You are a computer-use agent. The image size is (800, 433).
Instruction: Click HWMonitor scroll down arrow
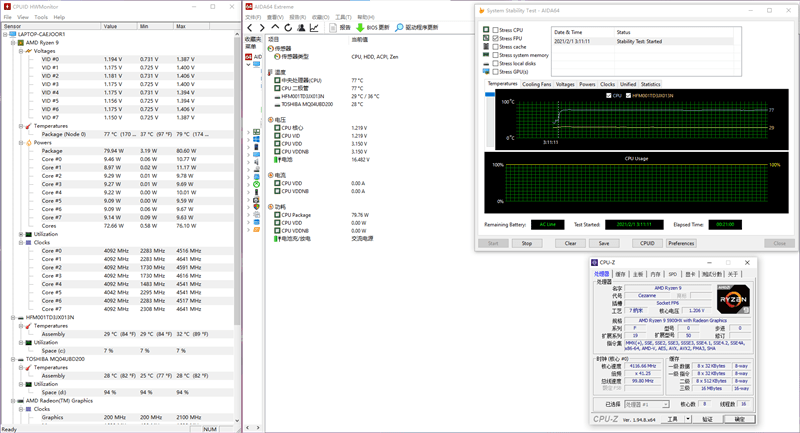tap(237, 421)
